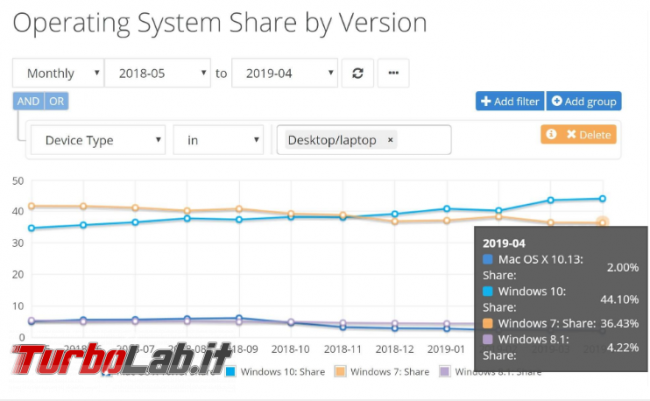Screen dimensions: 650x401
Task: Click the Windows 10 data point at 2019-03
Action: pyautogui.click(x=551, y=200)
